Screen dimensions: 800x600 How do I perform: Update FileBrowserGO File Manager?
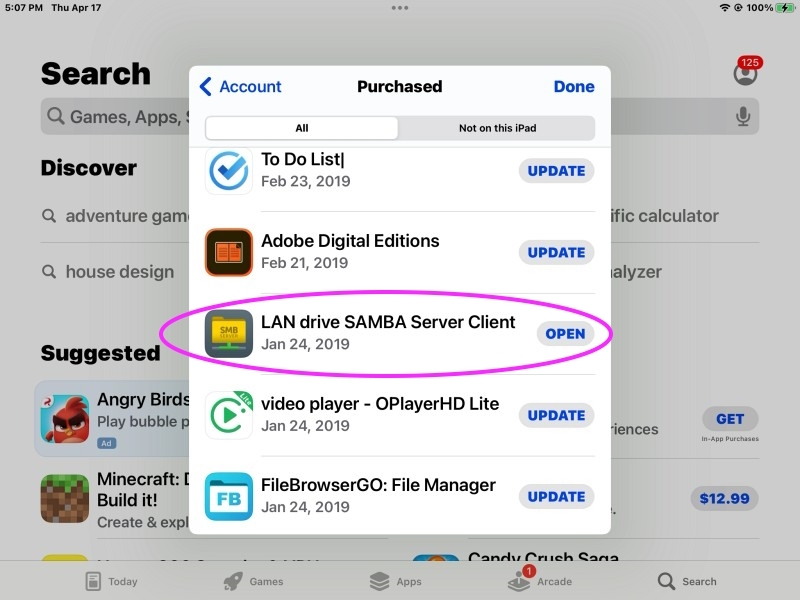click(556, 496)
